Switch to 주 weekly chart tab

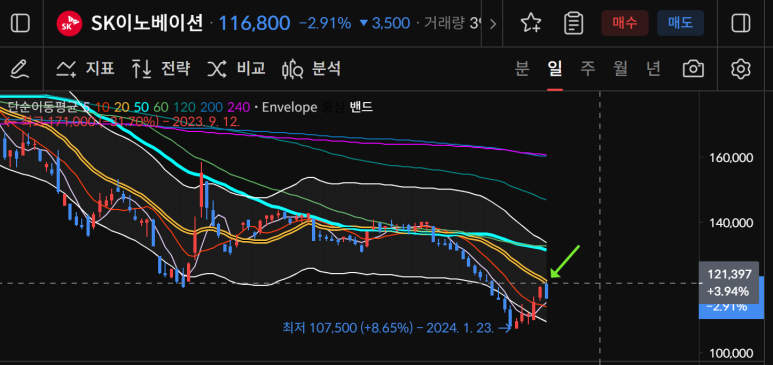588,69
